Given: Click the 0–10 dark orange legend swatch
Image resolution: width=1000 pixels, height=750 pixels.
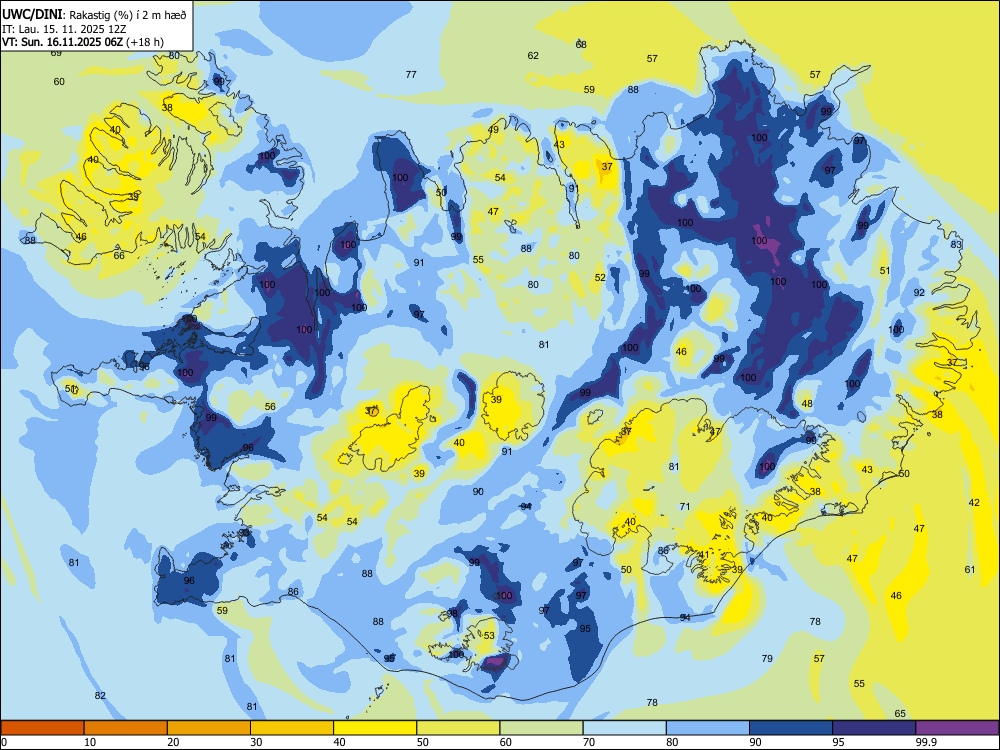Looking at the screenshot, I should [x=43, y=728].
